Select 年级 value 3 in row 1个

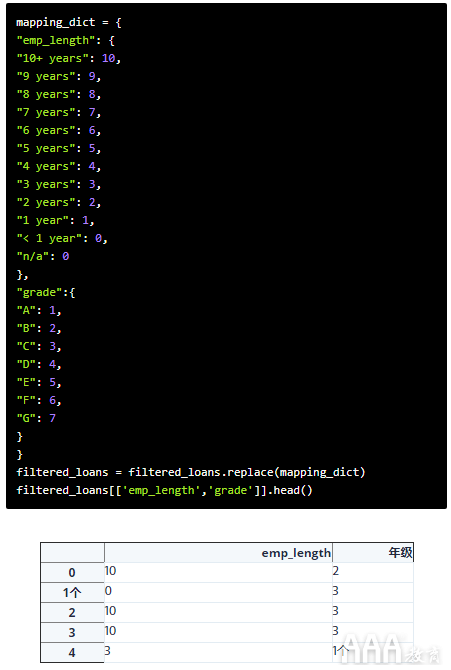point(336,591)
